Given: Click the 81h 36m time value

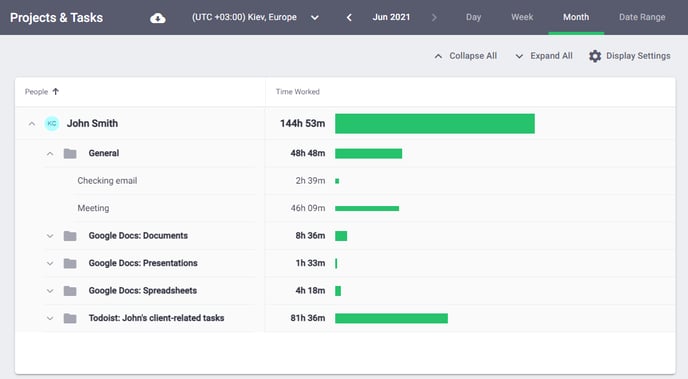Looking at the screenshot, I should (x=308, y=318).
